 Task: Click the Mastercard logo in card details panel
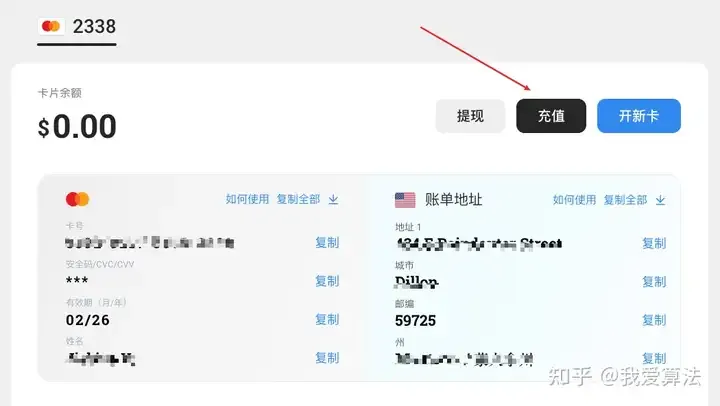(x=77, y=199)
